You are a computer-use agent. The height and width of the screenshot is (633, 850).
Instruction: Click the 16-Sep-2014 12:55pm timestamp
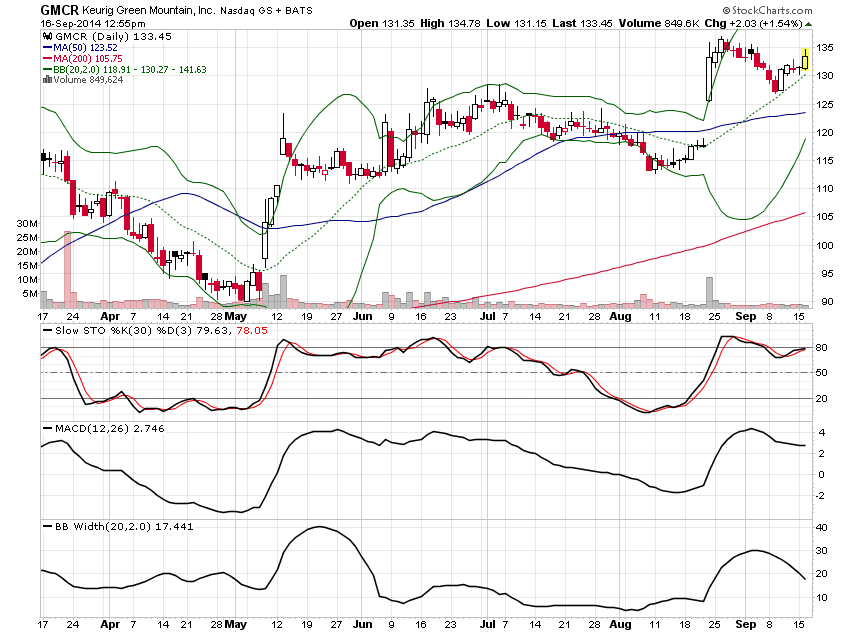[93, 23]
